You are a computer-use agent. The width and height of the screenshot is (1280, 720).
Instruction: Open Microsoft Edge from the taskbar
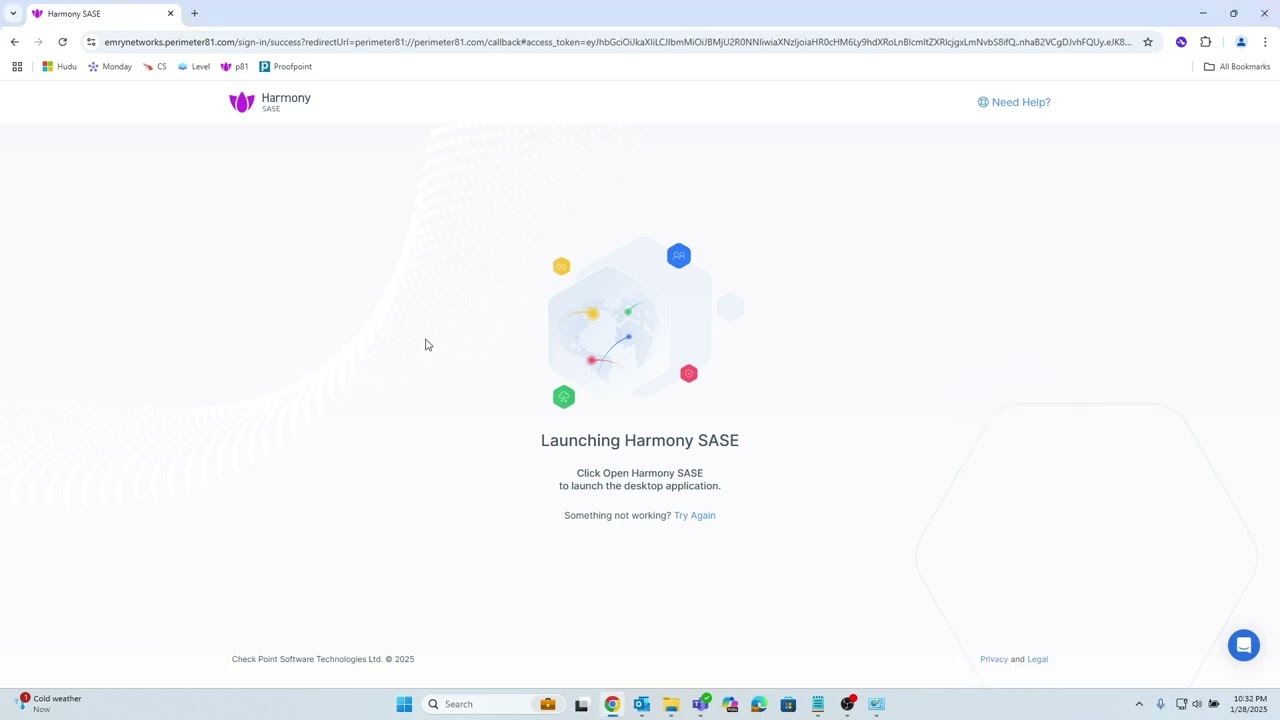(x=759, y=704)
